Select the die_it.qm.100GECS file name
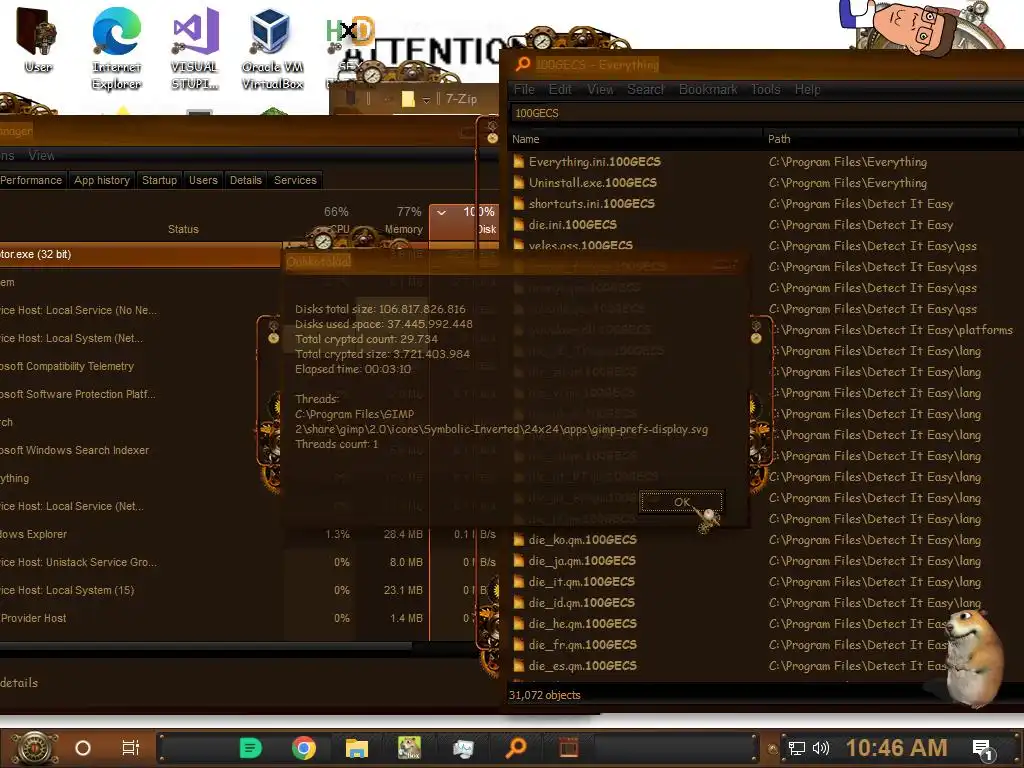Viewport: 1024px width, 768px height. tap(582, 582)
